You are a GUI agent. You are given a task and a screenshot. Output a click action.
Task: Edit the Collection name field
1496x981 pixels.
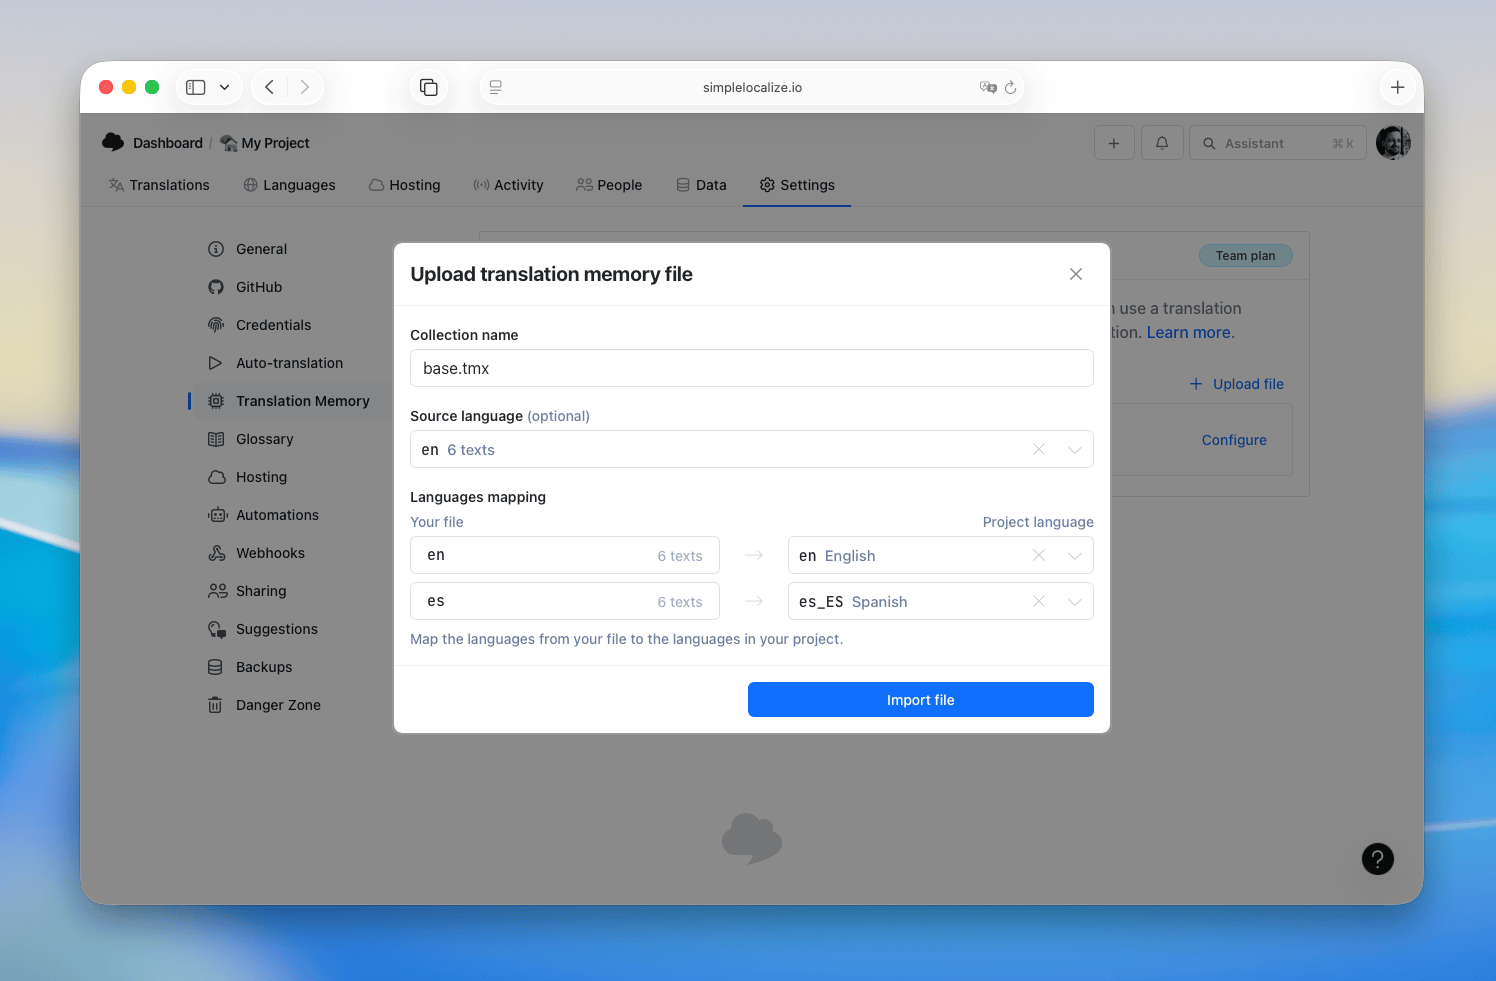pyautogui.click(x=751, y=368)
